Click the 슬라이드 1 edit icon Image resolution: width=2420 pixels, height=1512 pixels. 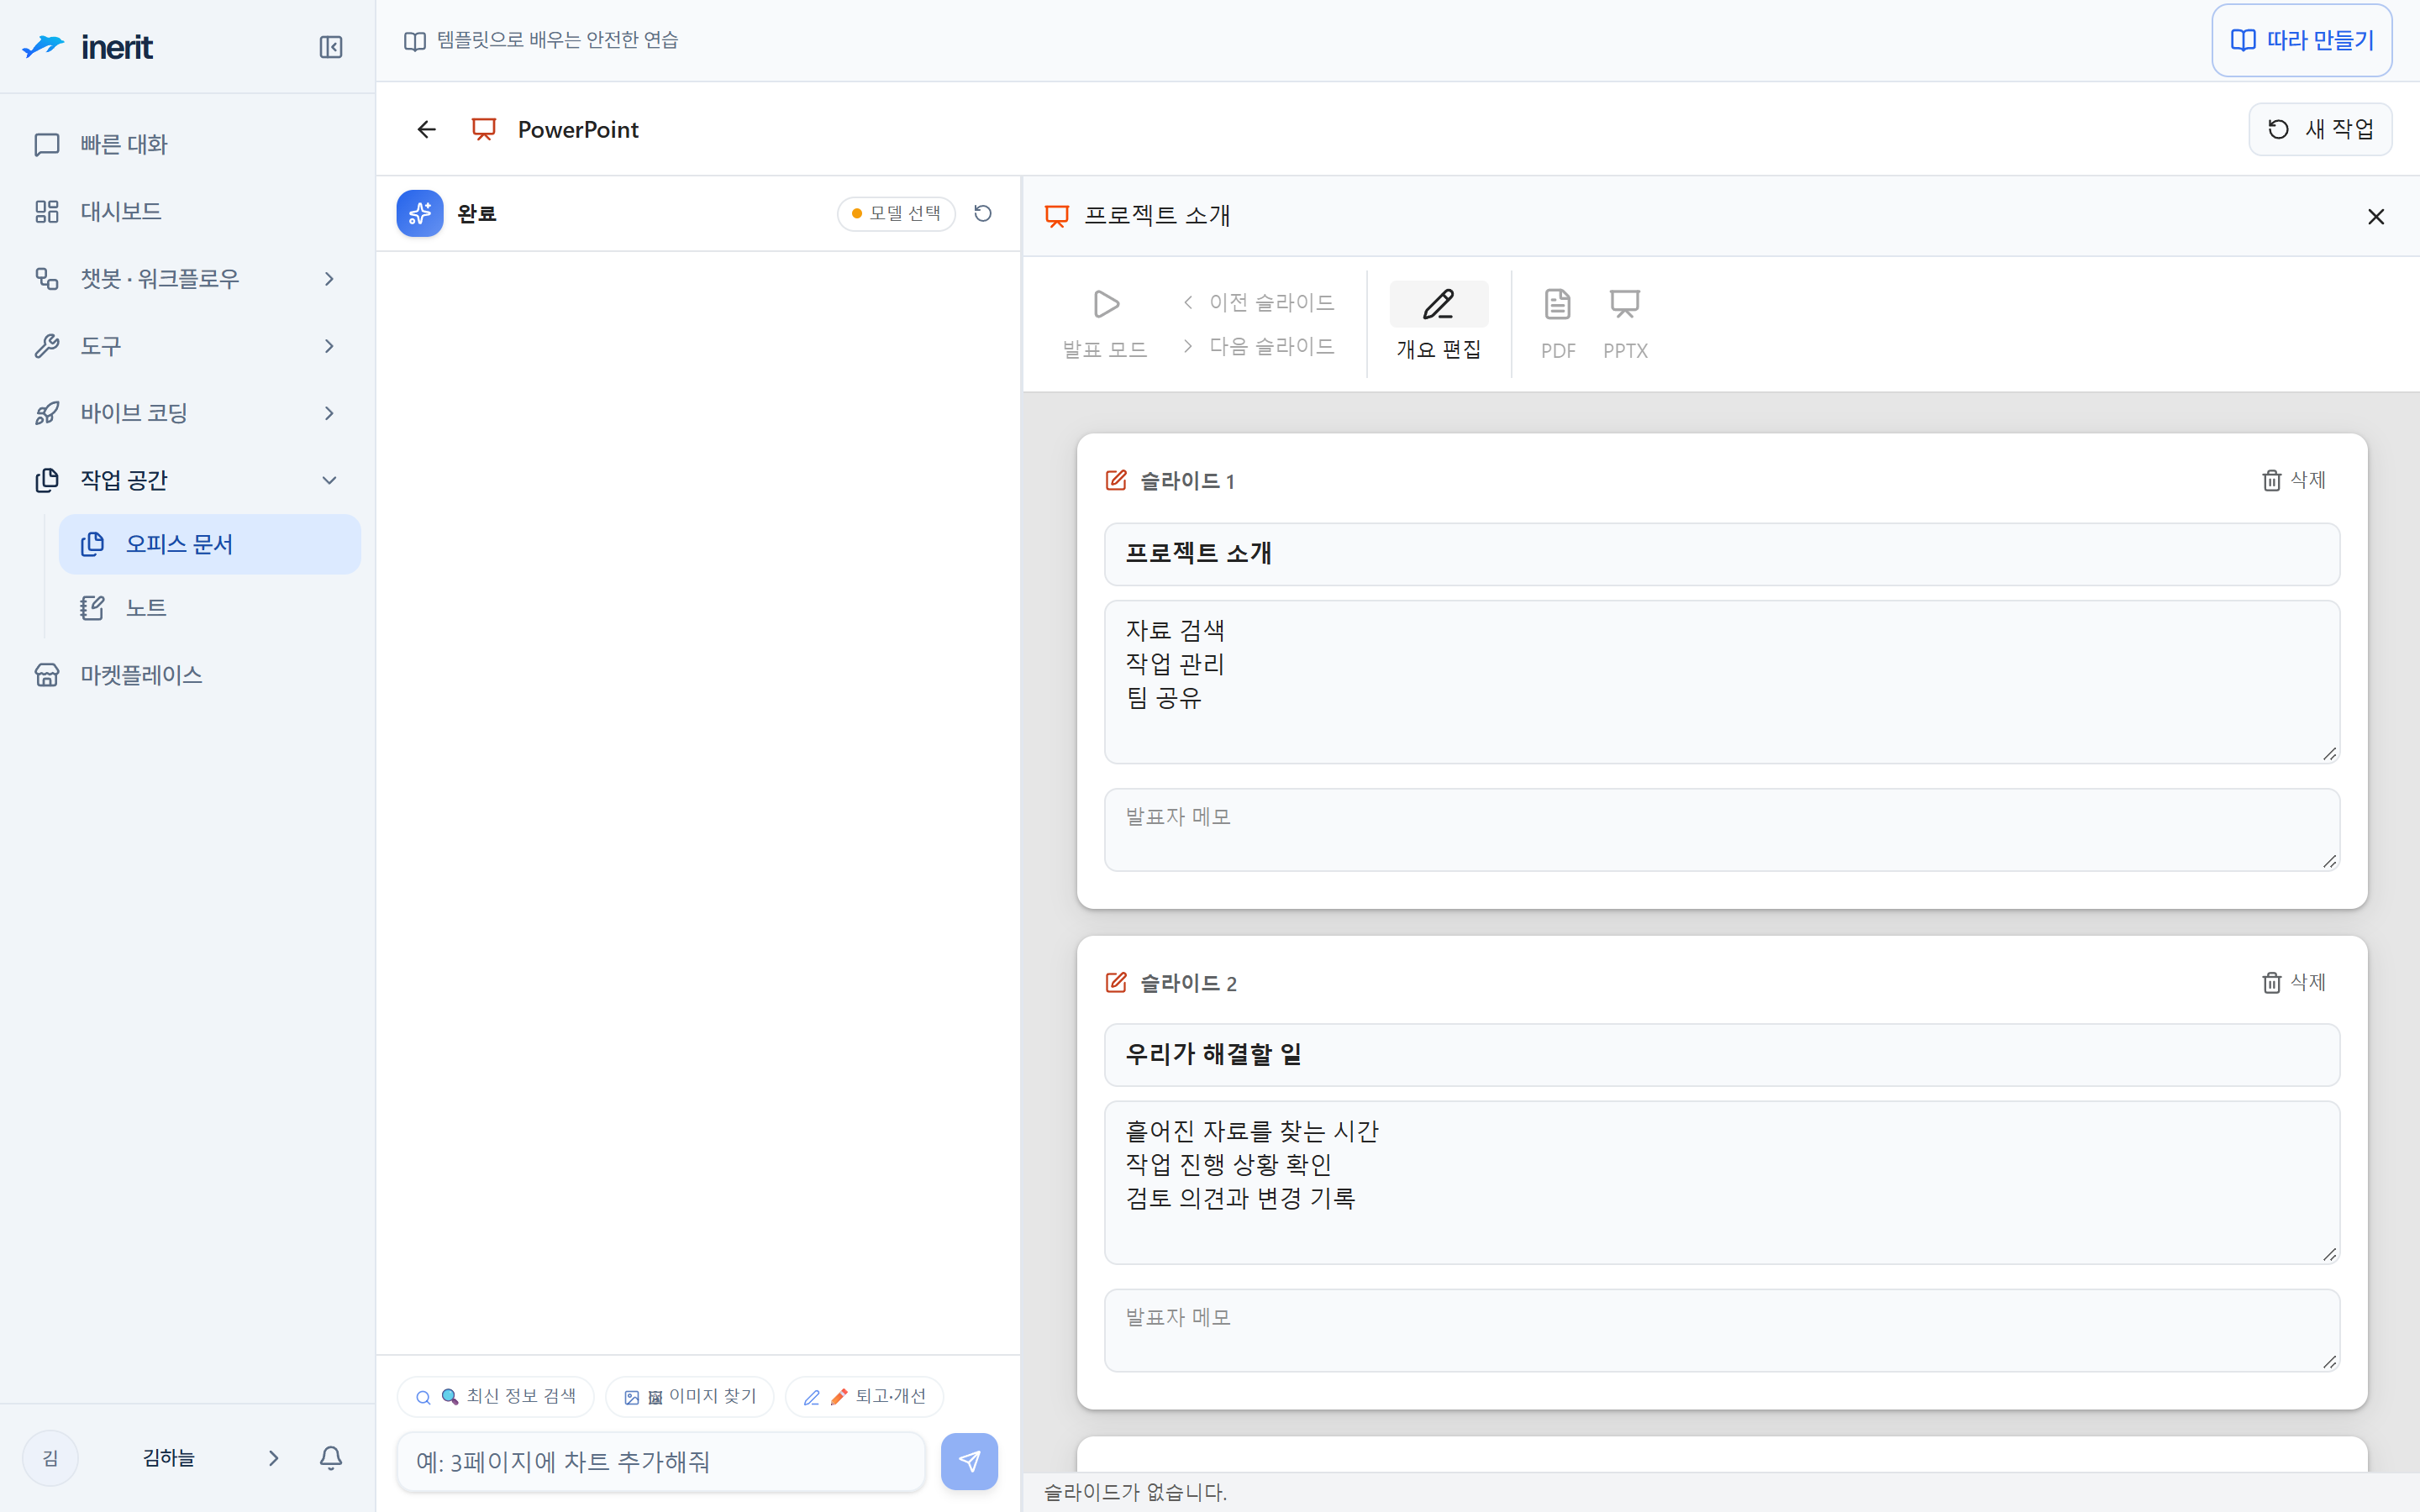tap(1117, 480)
